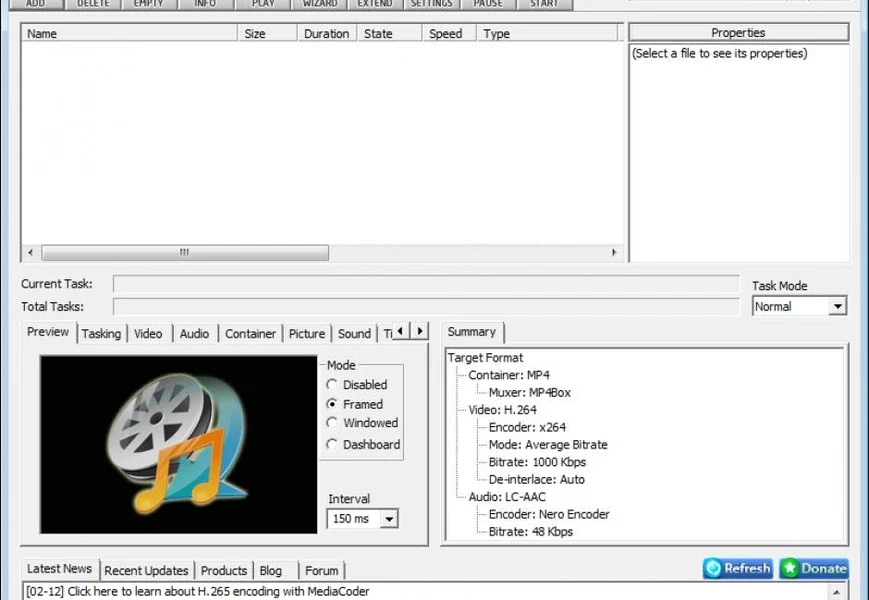Screen dimensions: 869x600
Task: Click the news list scroll up arrow
Action: pyautogui.click(x=837, y=592)
